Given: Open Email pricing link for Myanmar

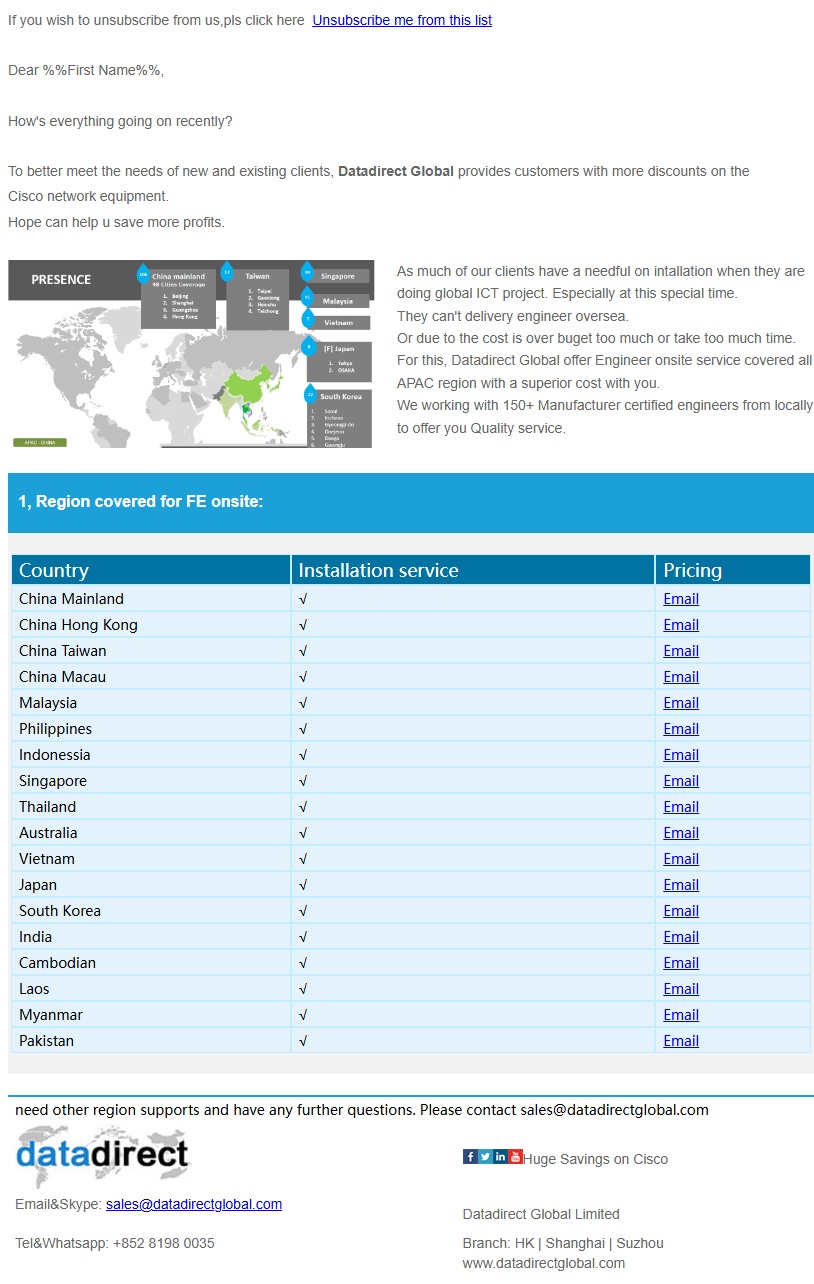Looking at the screenshot, I should pyautogui.click(x=681, y=1015).
